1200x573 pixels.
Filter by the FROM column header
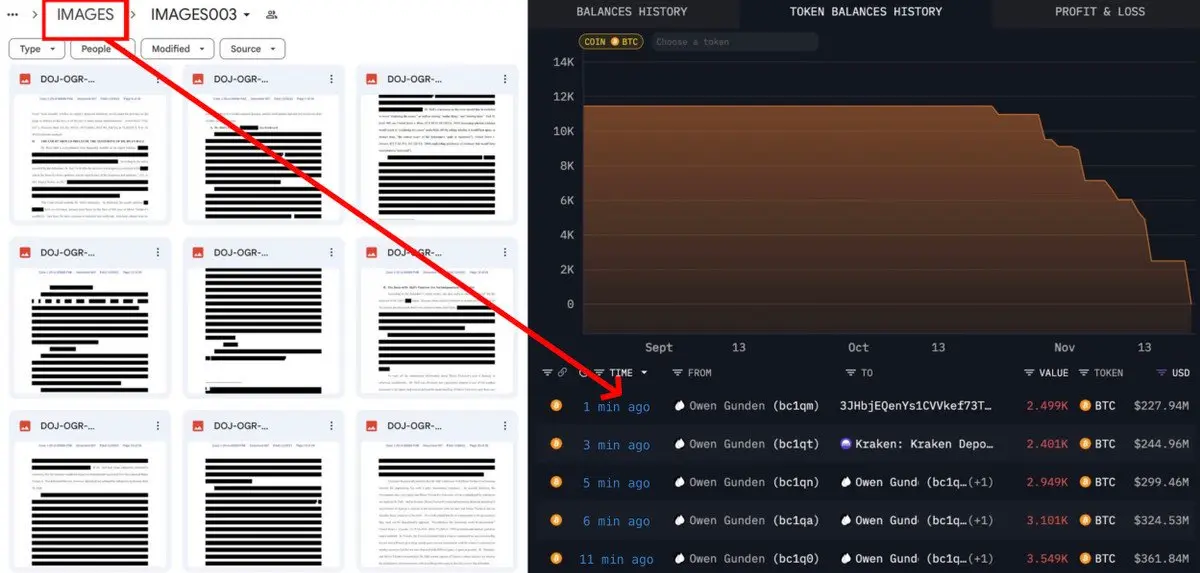click(692, 373)
